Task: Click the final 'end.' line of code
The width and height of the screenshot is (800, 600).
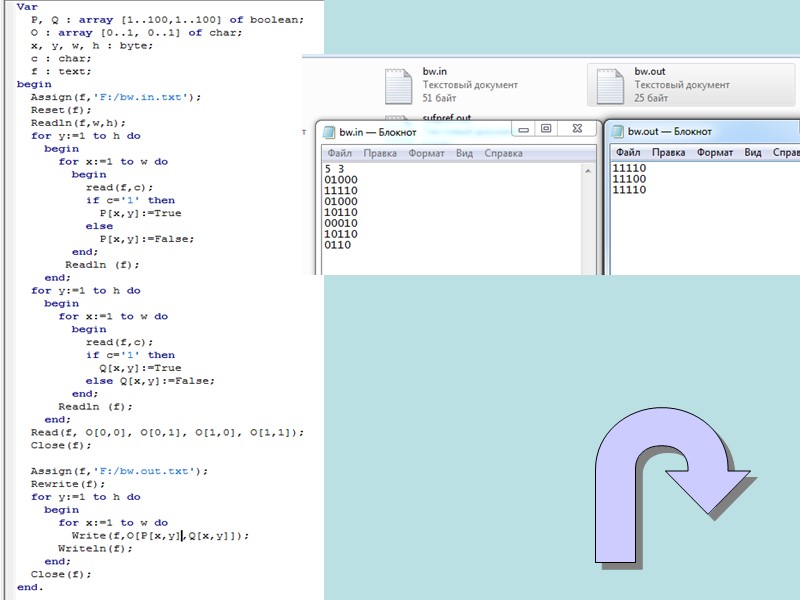Action: click(30, 587)
